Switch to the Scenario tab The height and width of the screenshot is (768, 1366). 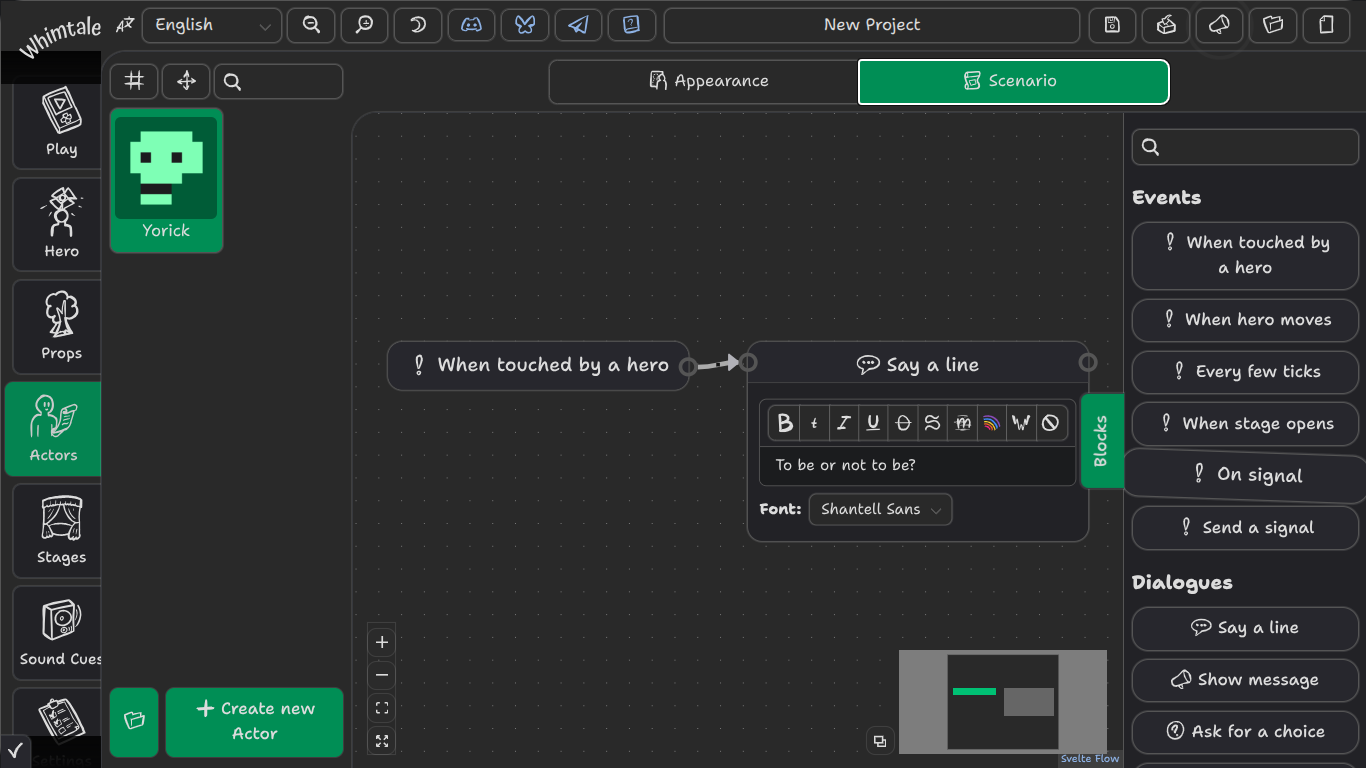click(1014, 81)
